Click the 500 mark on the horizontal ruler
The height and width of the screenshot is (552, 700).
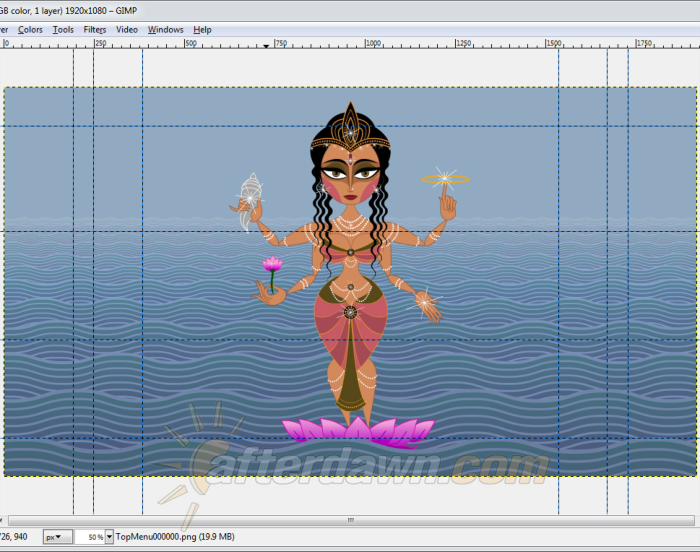(x=191, y=43)
